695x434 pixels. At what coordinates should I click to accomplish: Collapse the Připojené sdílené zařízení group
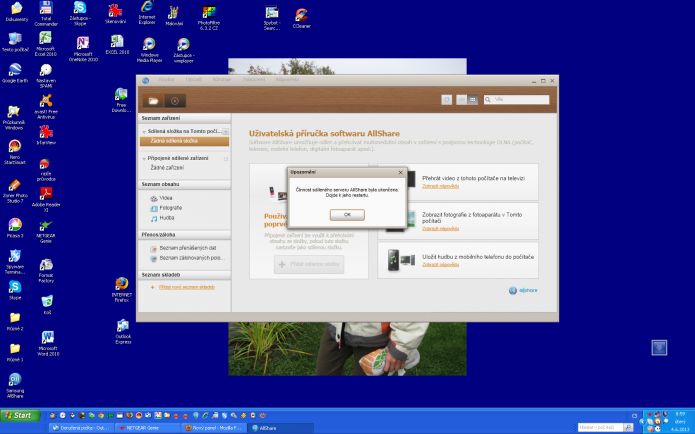click(x=144, y=158)
